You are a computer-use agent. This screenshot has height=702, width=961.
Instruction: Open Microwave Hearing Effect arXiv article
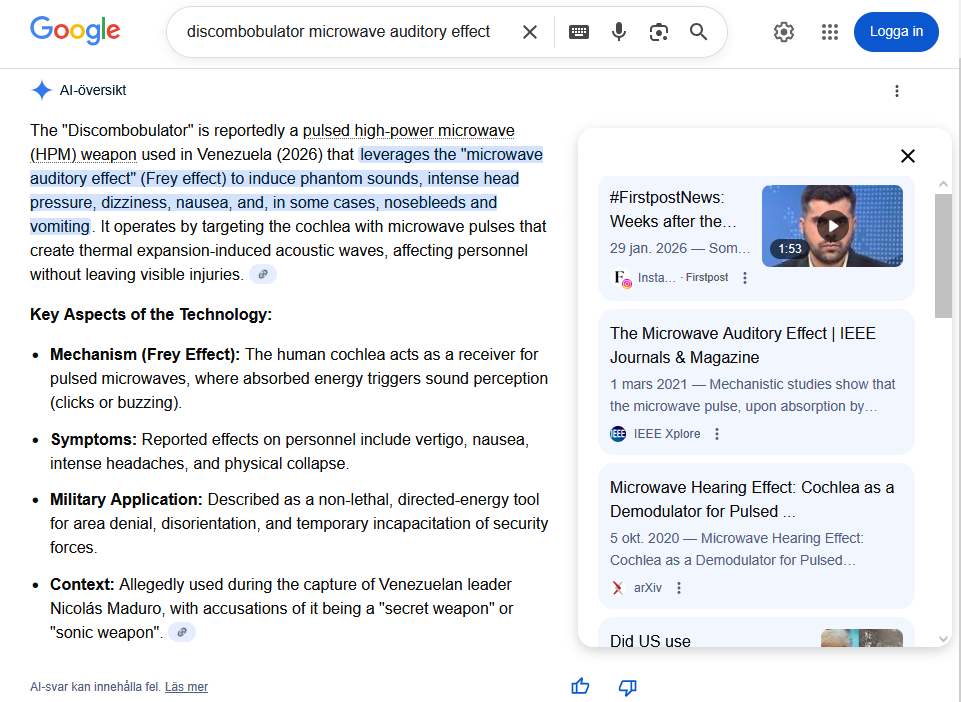(752, 499)
